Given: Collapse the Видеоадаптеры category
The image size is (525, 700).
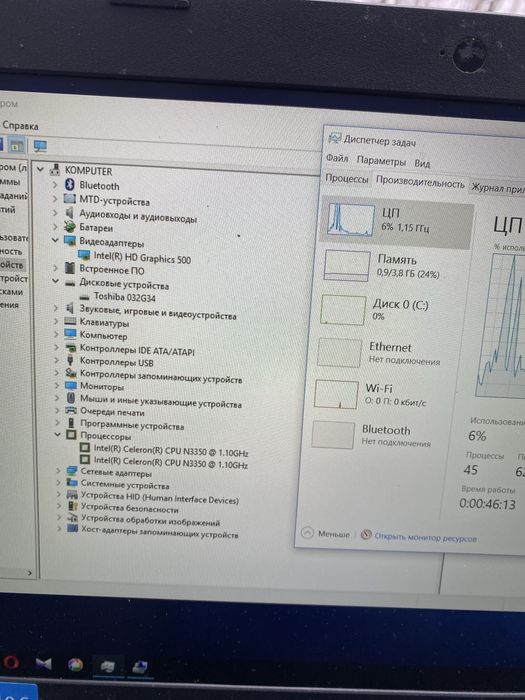Looking at the screenshot, I should click(55, 240).
